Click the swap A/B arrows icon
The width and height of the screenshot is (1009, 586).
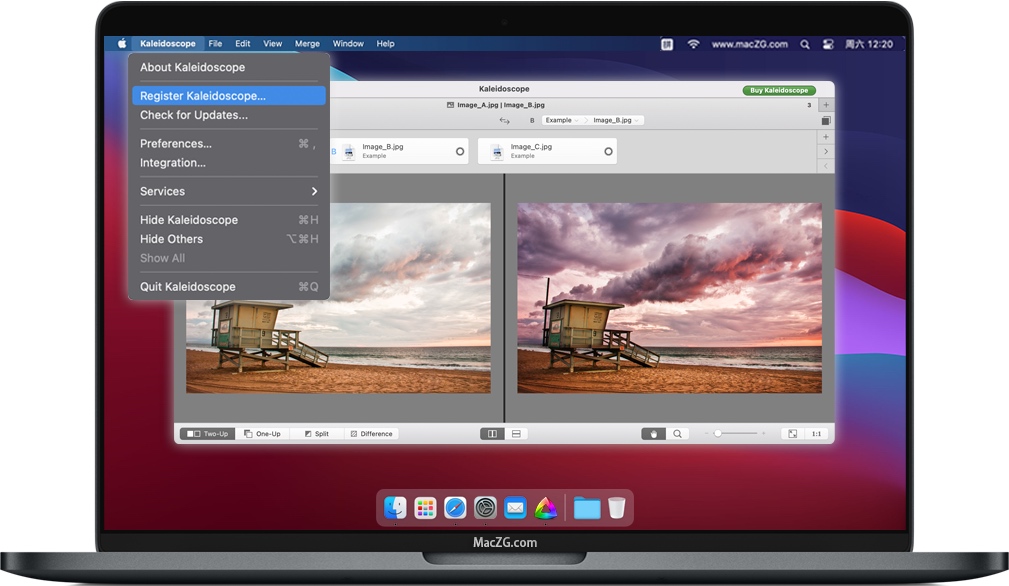(x=504, y=120)
